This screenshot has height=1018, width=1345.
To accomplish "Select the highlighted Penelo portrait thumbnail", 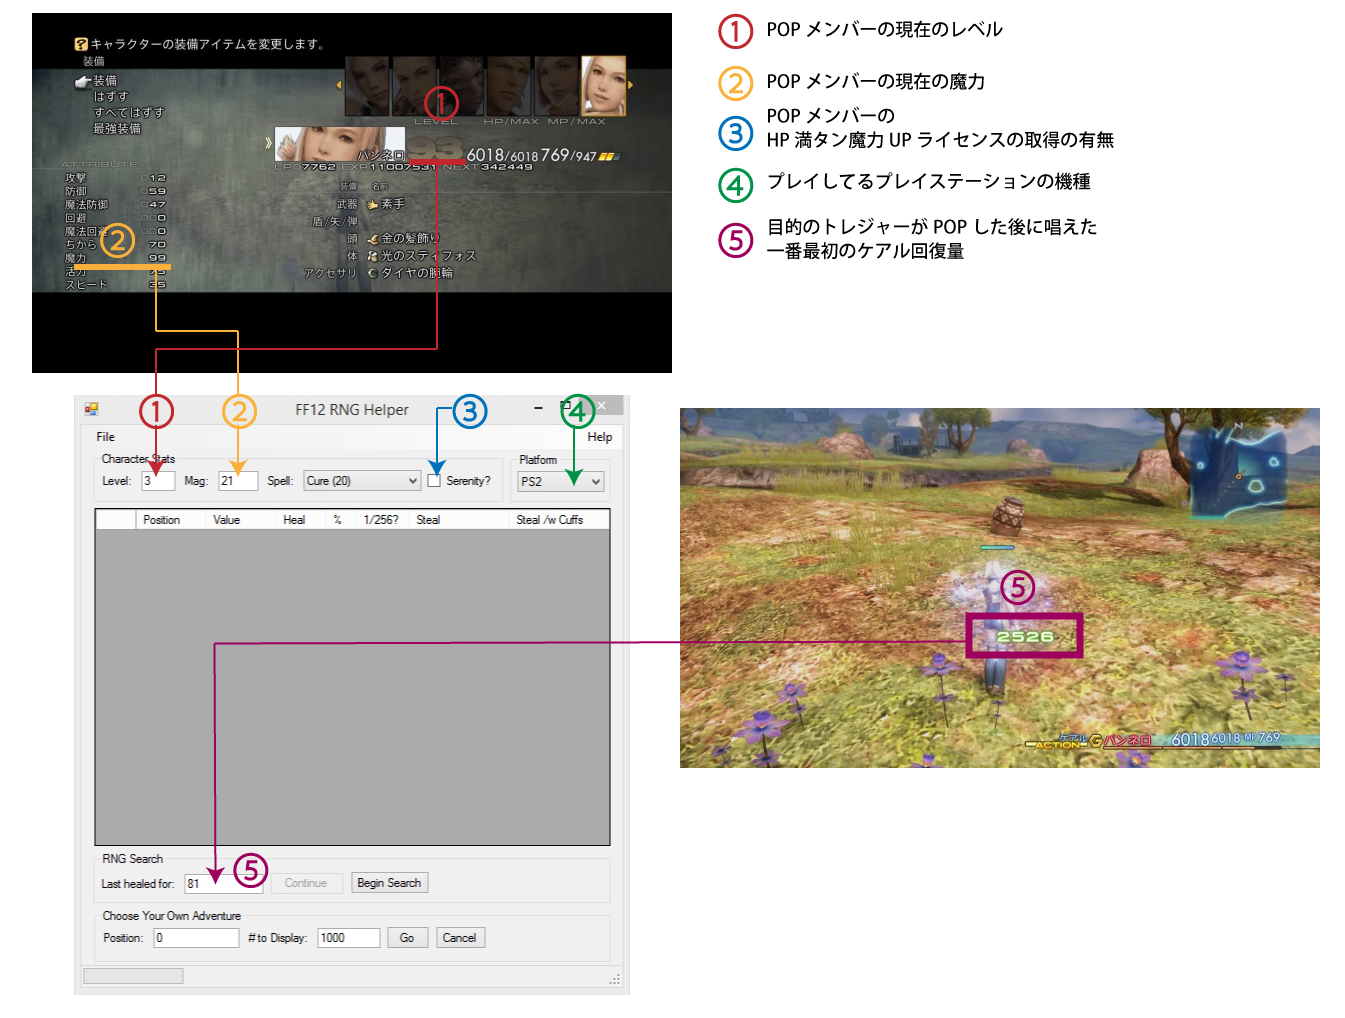I will [603, 86].
